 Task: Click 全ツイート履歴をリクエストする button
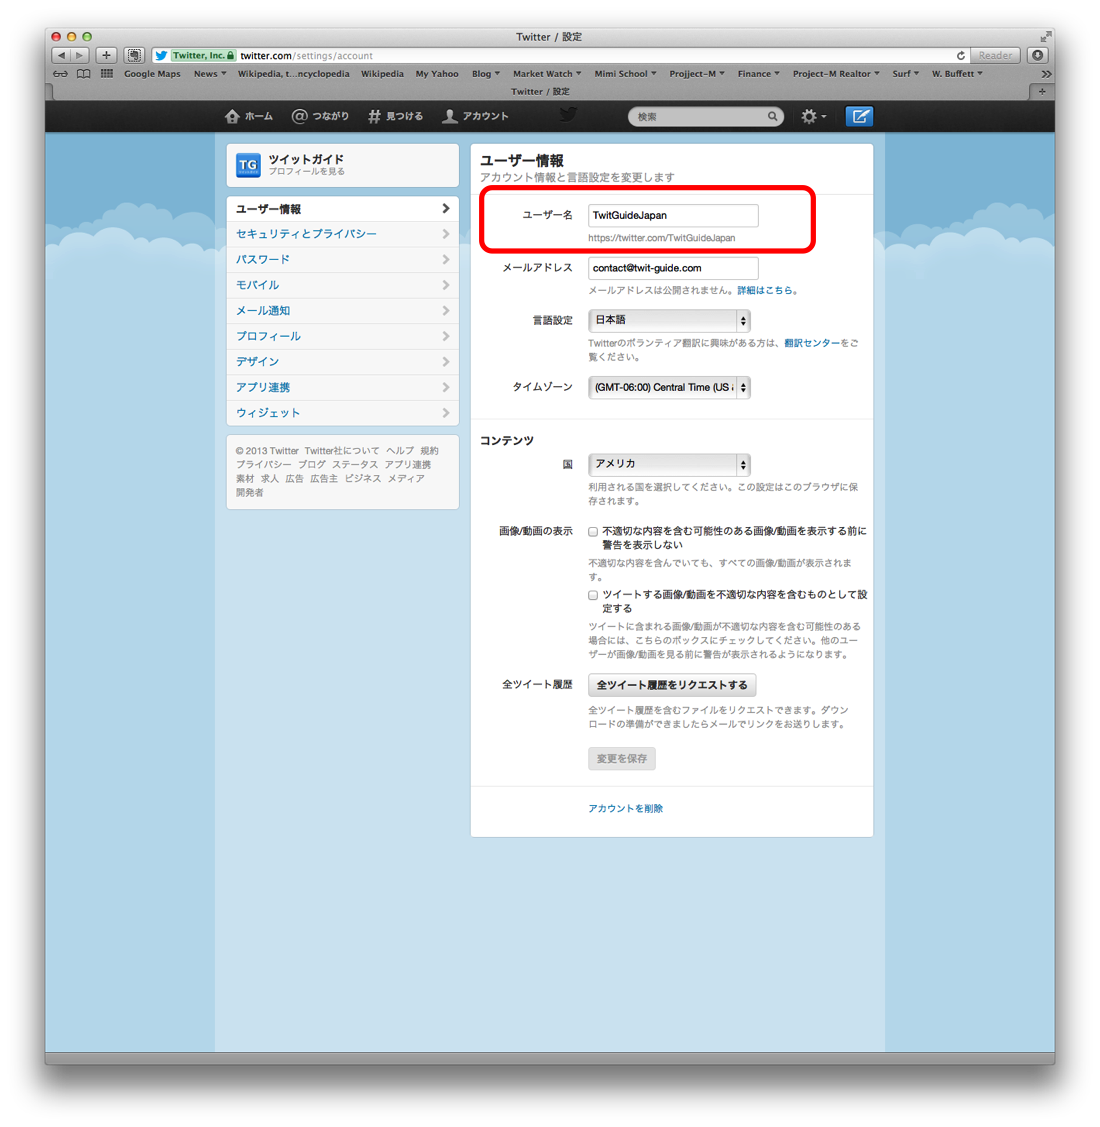pos(672,685)
